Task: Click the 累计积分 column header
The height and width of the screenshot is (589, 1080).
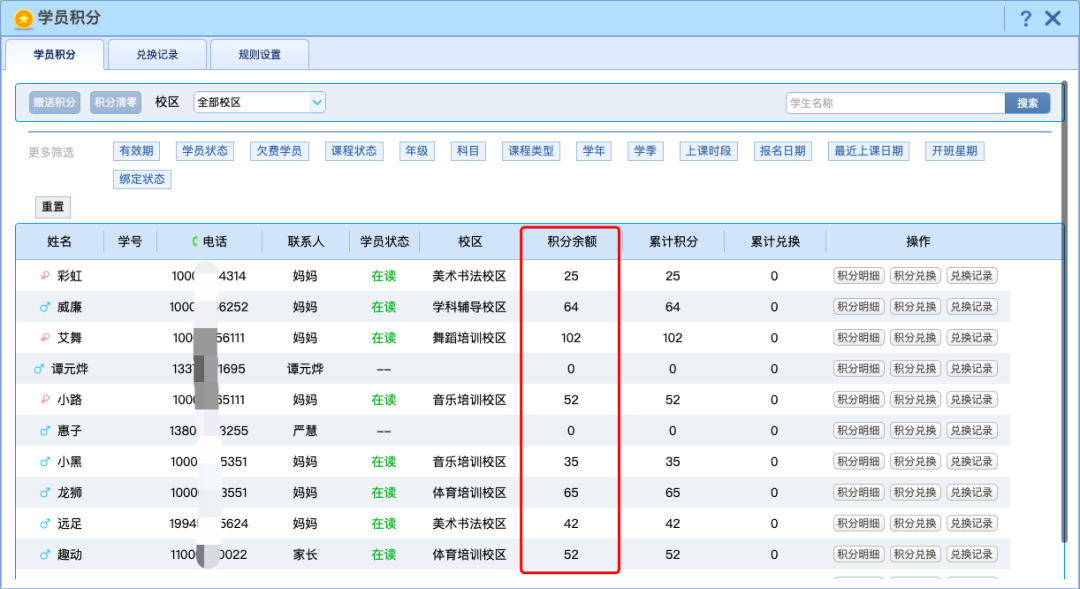Action: [x=673, y=242]
